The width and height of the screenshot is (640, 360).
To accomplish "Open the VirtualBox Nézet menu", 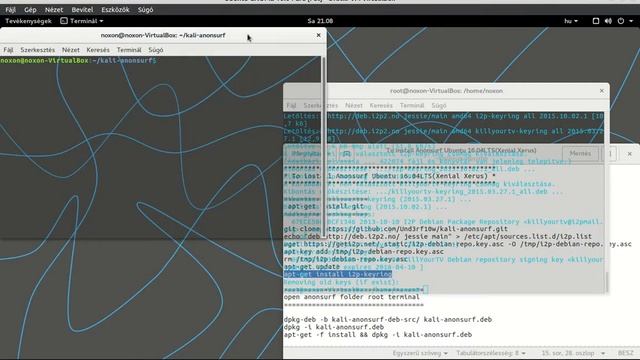I will coord(54,9).
